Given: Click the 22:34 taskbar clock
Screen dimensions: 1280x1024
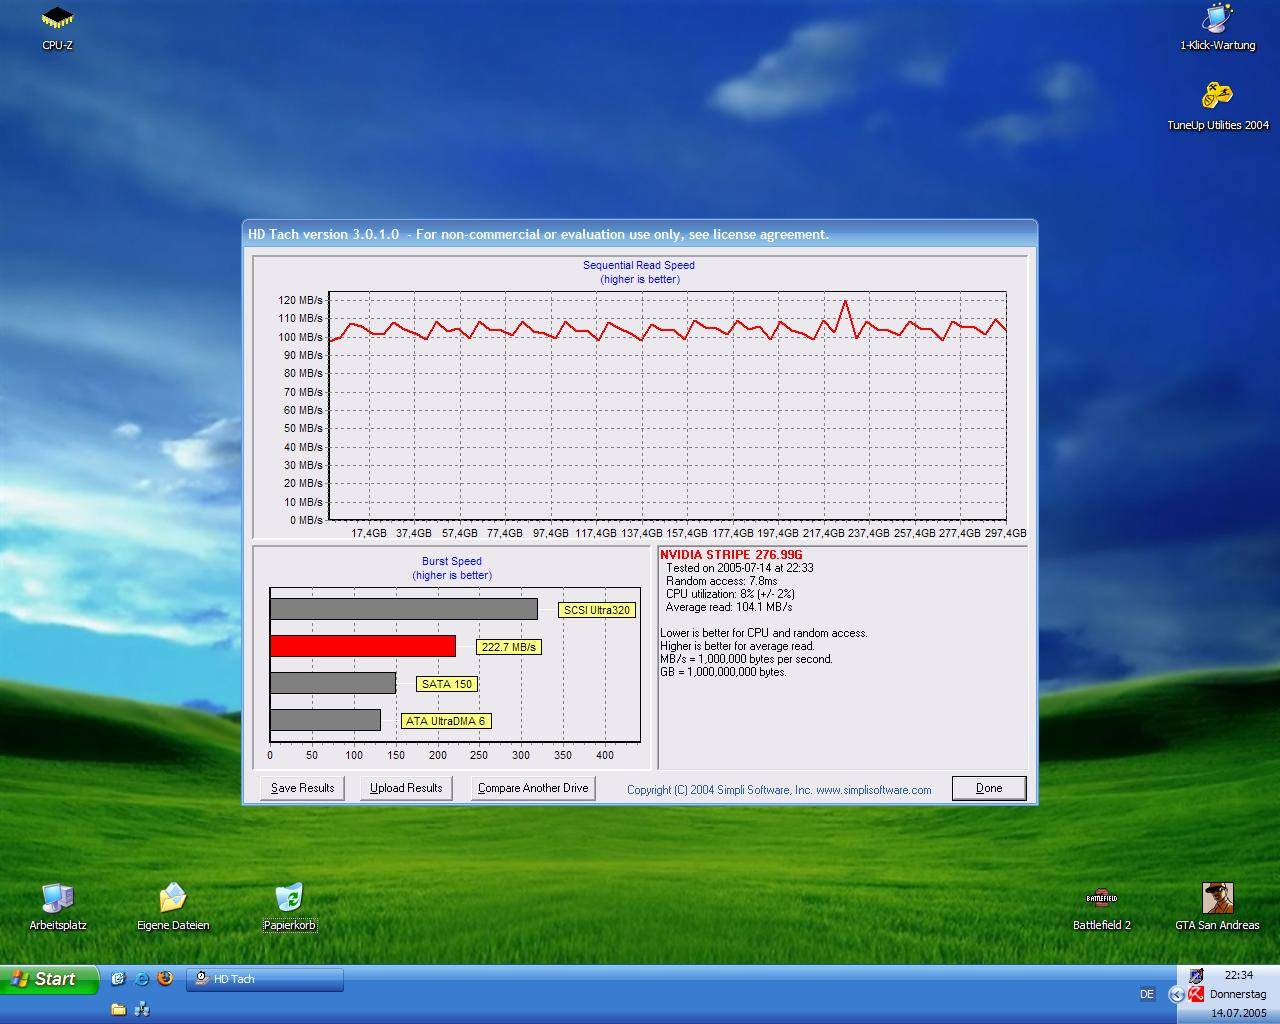Looking at the screenshot, I should [1238, 975].
